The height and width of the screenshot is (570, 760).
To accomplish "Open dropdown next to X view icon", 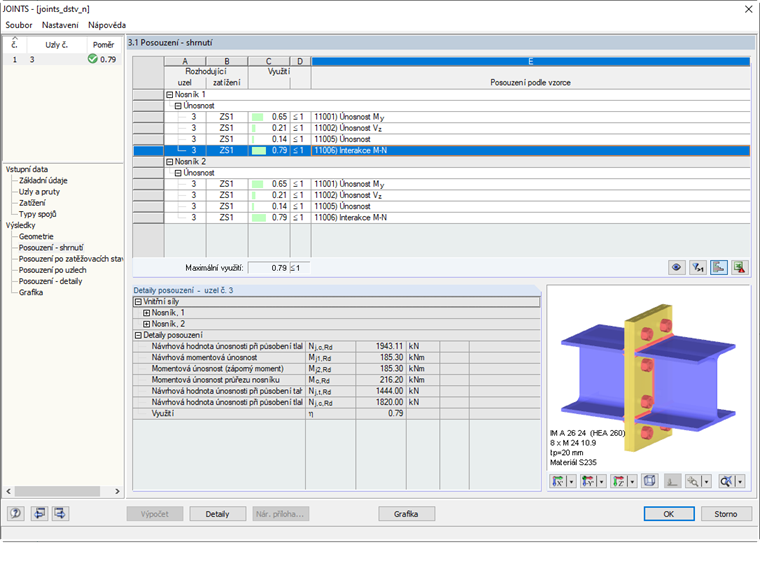I will click(571, 481).
